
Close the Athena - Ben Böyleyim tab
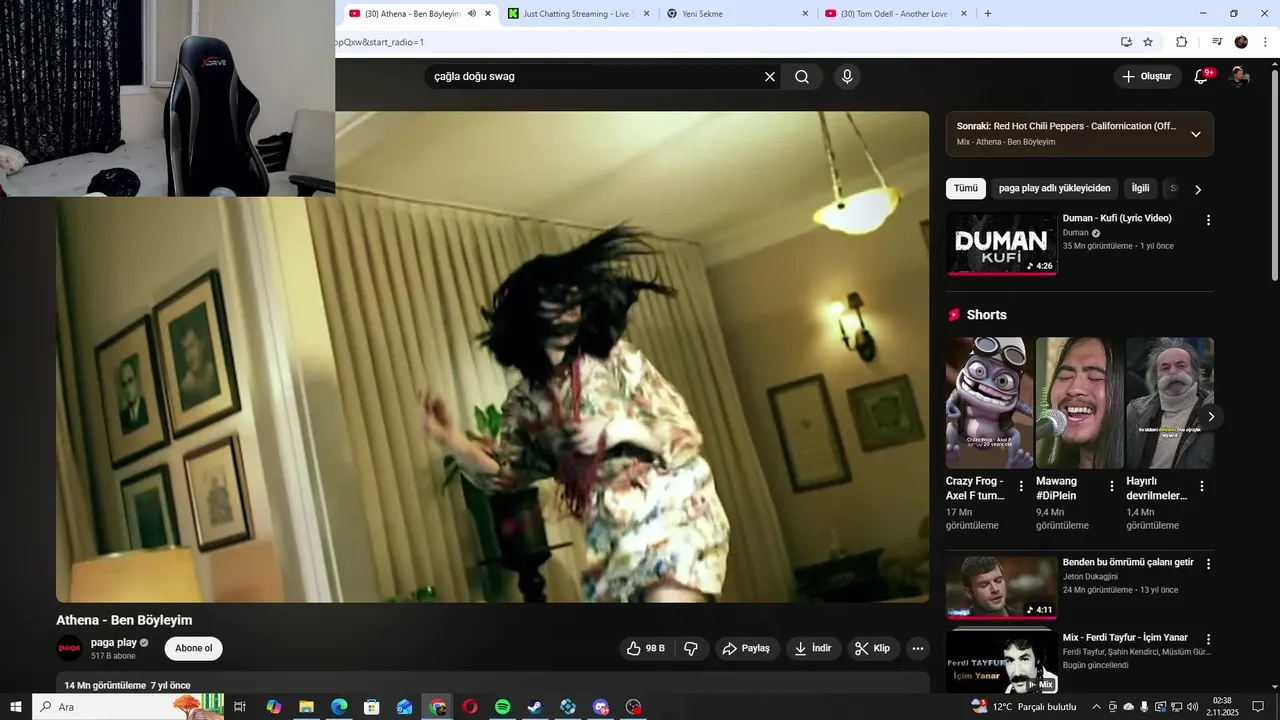[488, 14]
